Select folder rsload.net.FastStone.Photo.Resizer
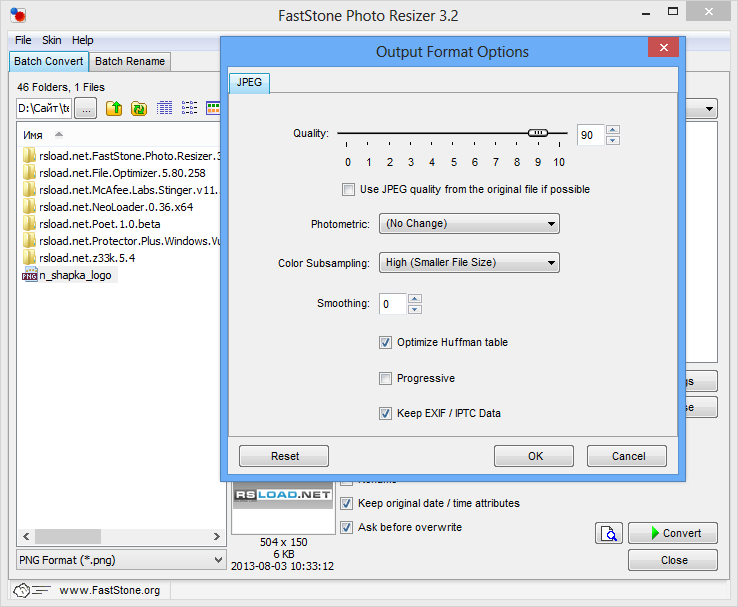This screenshot has width=738, height=607. point(130,156)
